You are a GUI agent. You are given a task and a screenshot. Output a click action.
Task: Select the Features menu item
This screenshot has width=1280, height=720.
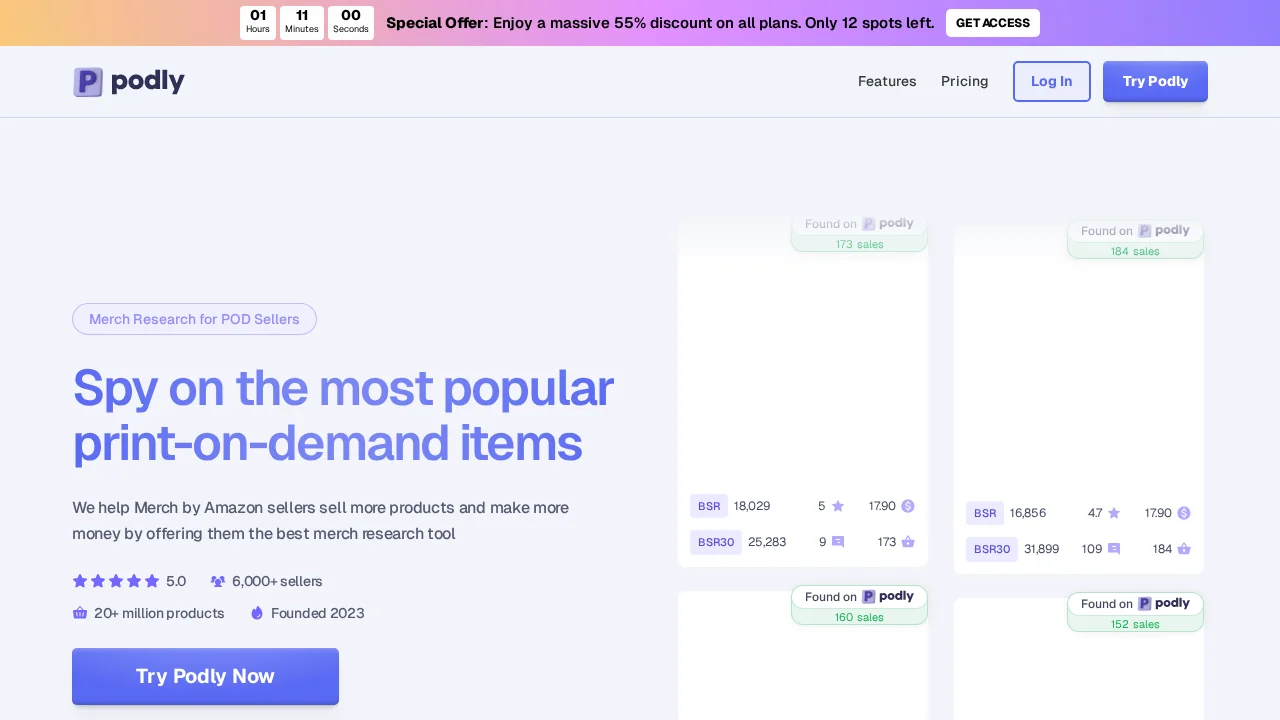(x=887, y=81)
